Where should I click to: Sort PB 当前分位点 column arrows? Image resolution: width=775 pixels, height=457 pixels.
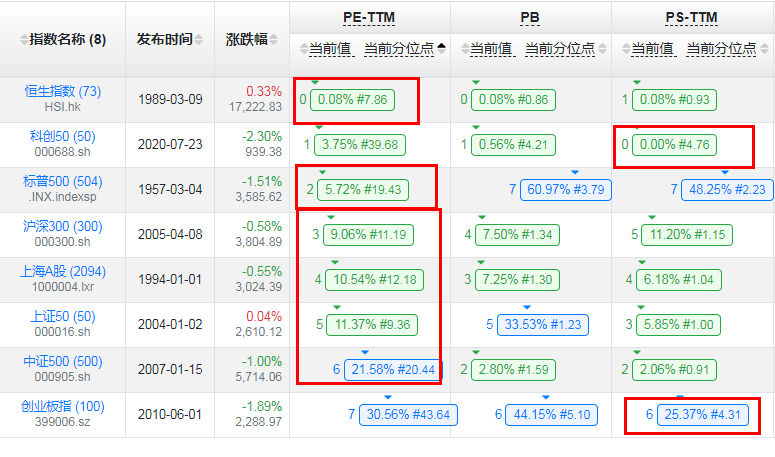(x=603, y=48)
